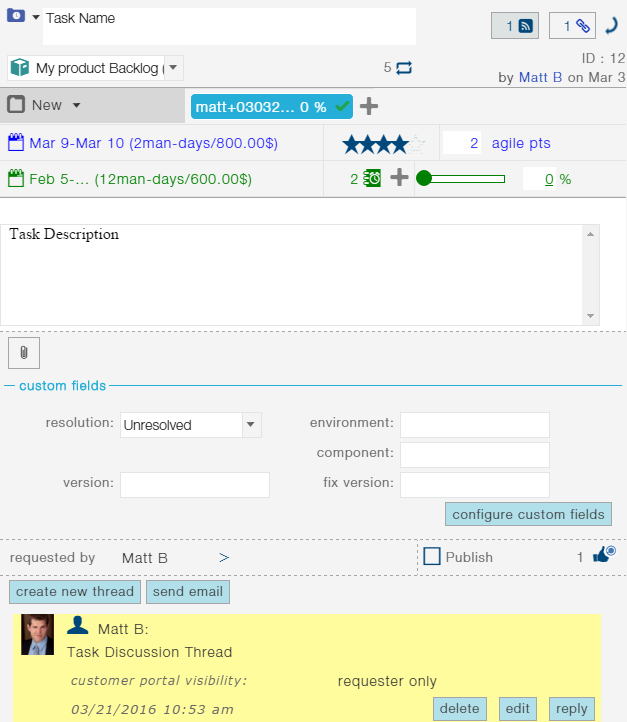Image resolution: width=627 pixels, height=722 pixels.
Task: Open the green time log stopwatch icon
Action: click(x=372, y=178)
